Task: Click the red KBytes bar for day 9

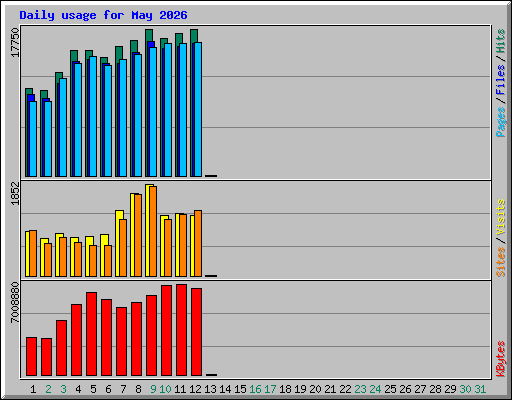Action: coord(151,336)
